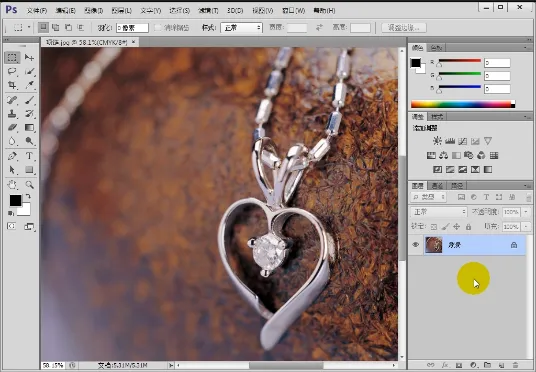Screen dimensions: 536x372
Task: Select the Zoom tool in toolbox
Action: click(29, 185)
